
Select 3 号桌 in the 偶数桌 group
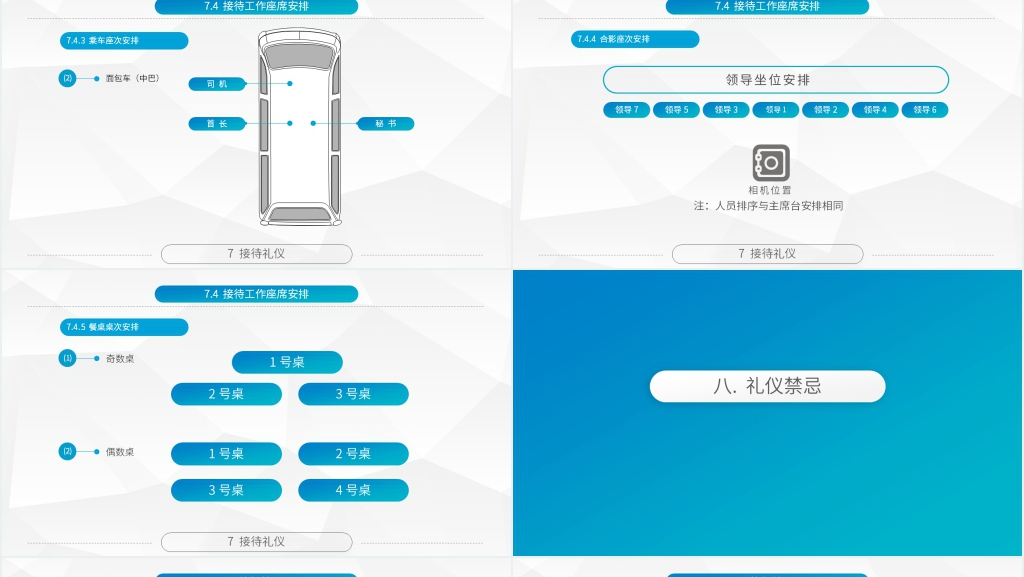click(x=227, y=490)
